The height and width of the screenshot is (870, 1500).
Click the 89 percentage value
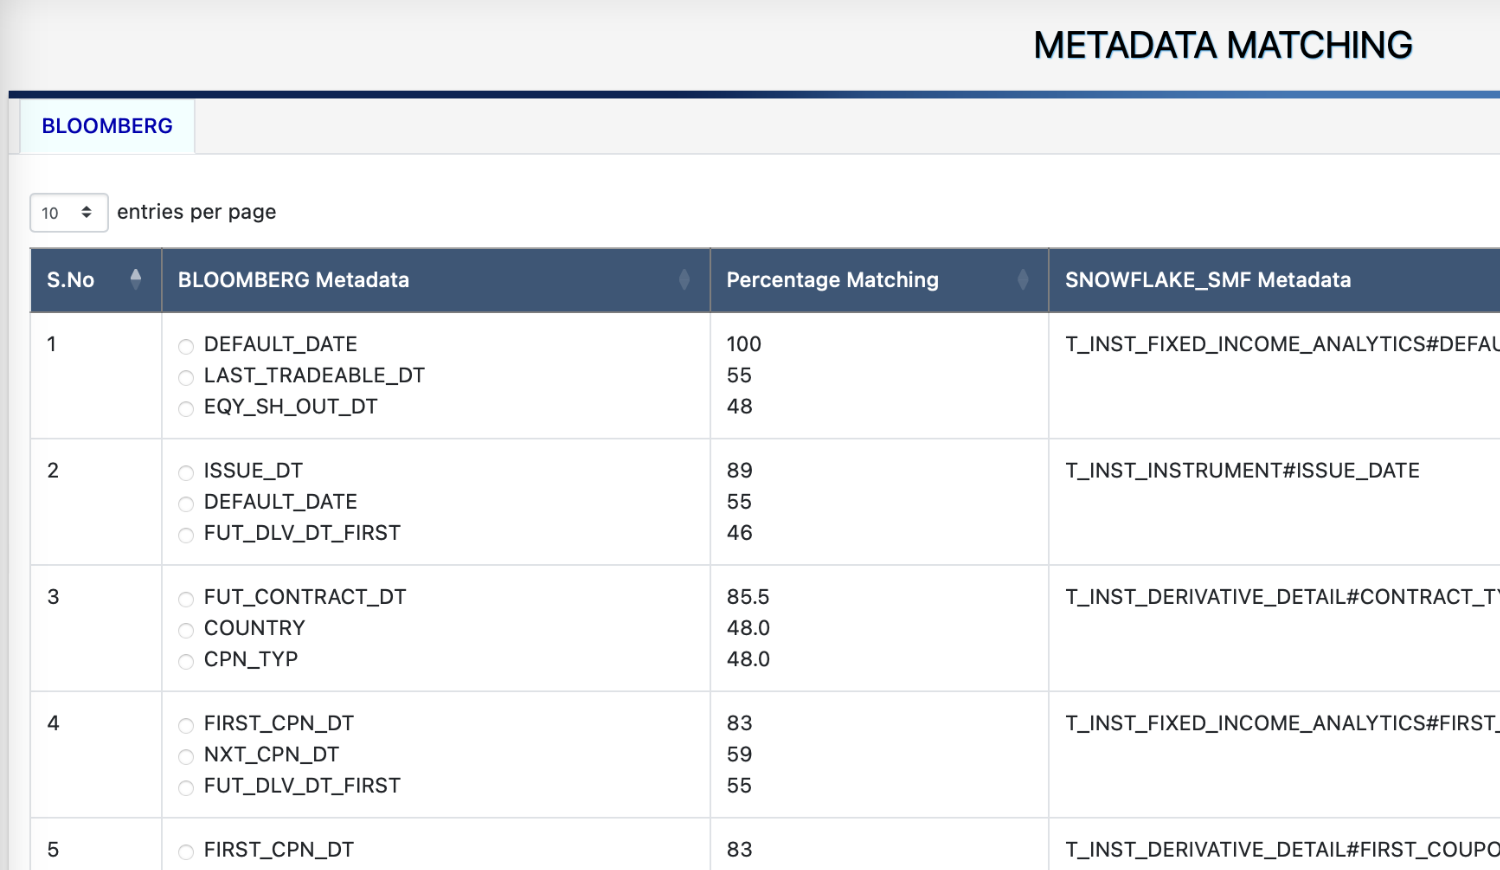739,470
